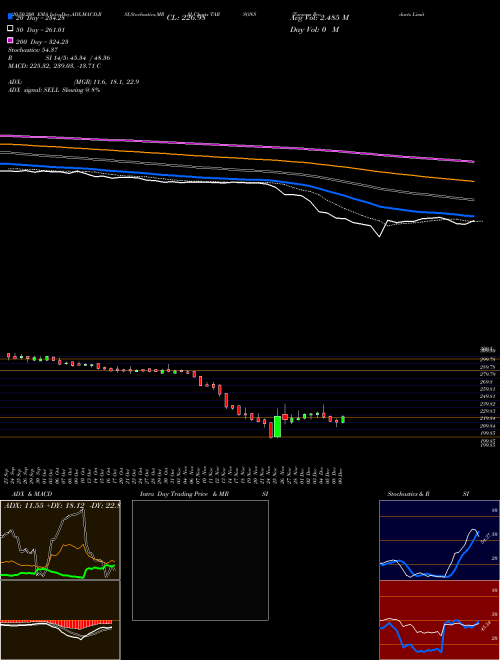The height and width of the screenshot is (660, 500).
Task: Select the 50 Day = 261.01 legend label
Action: pos(40,30)
